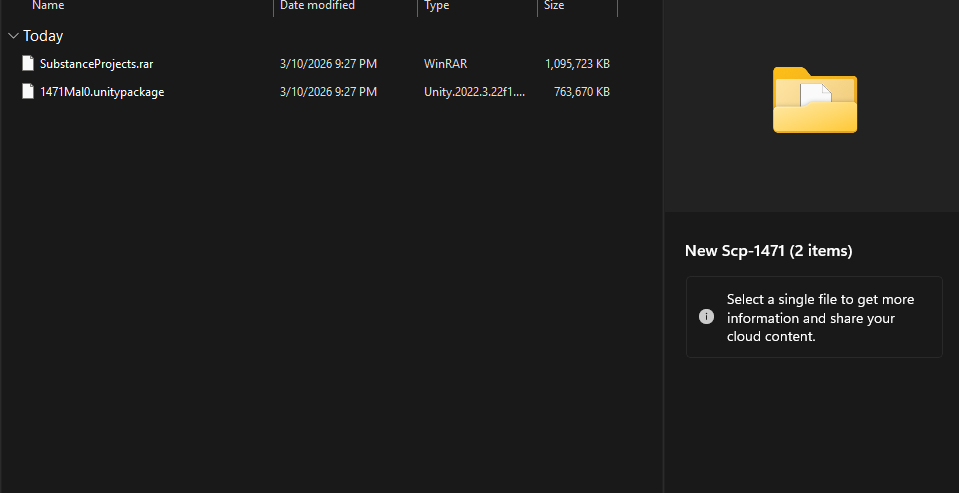The width and height of the screenshot is (959, 493).
Task: Click the date of SubstanceProjects.rar
Action: point(328,64)
